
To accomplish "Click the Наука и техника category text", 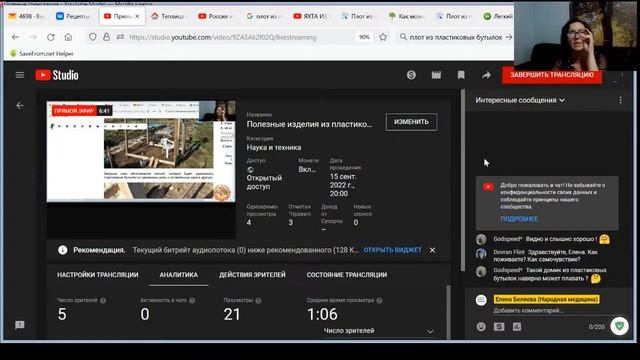I will (x=274, y=147).
